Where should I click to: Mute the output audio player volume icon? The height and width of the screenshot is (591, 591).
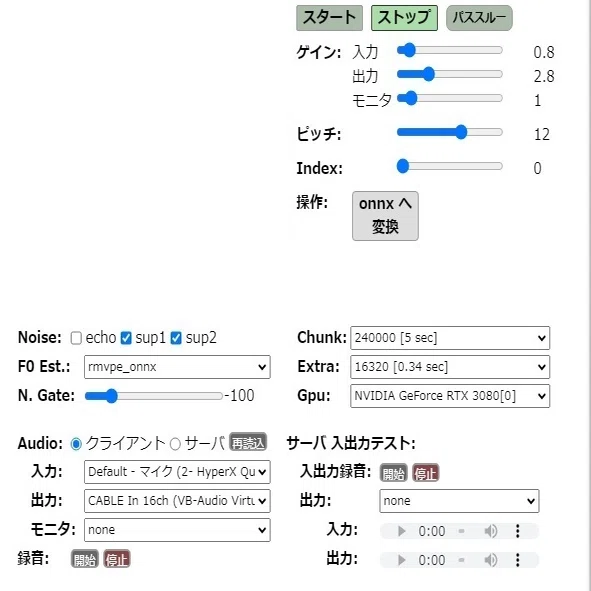[491, 560]
